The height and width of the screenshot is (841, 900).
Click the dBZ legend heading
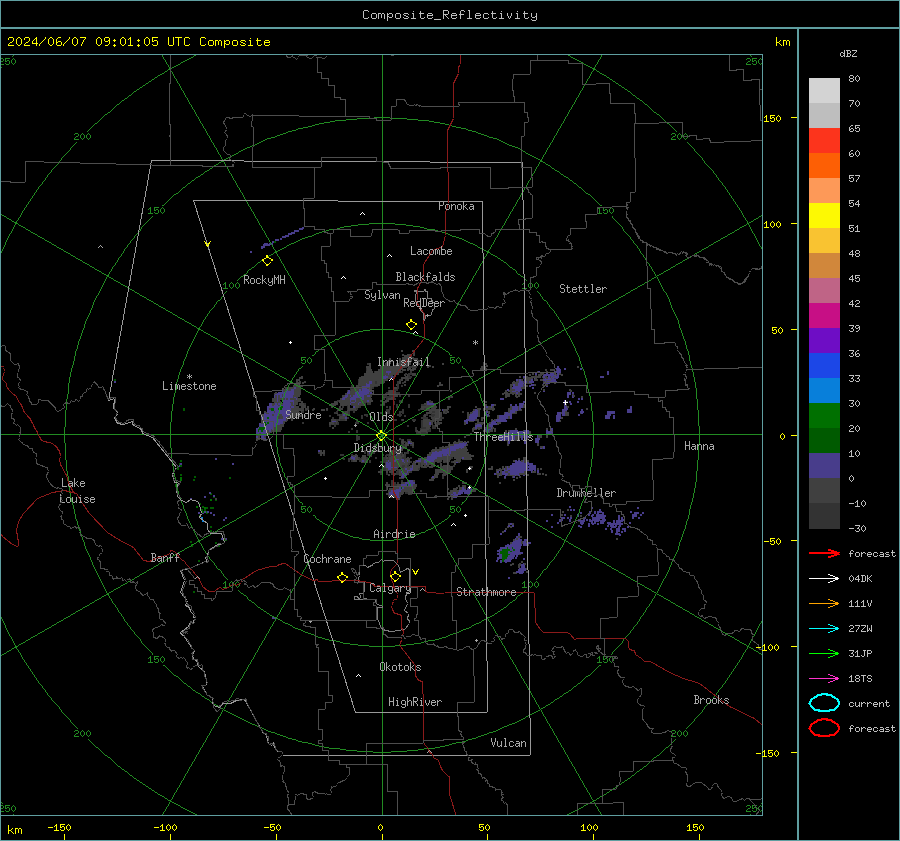click(848, 53)
